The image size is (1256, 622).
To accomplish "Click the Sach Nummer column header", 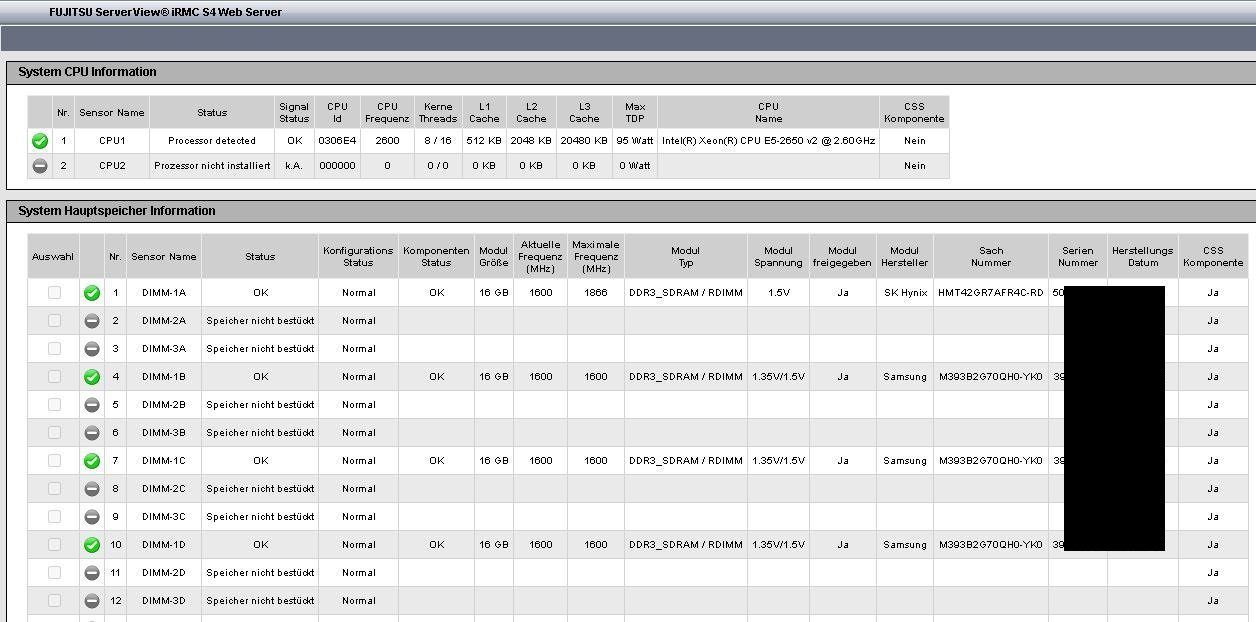I will coord(991,257).
